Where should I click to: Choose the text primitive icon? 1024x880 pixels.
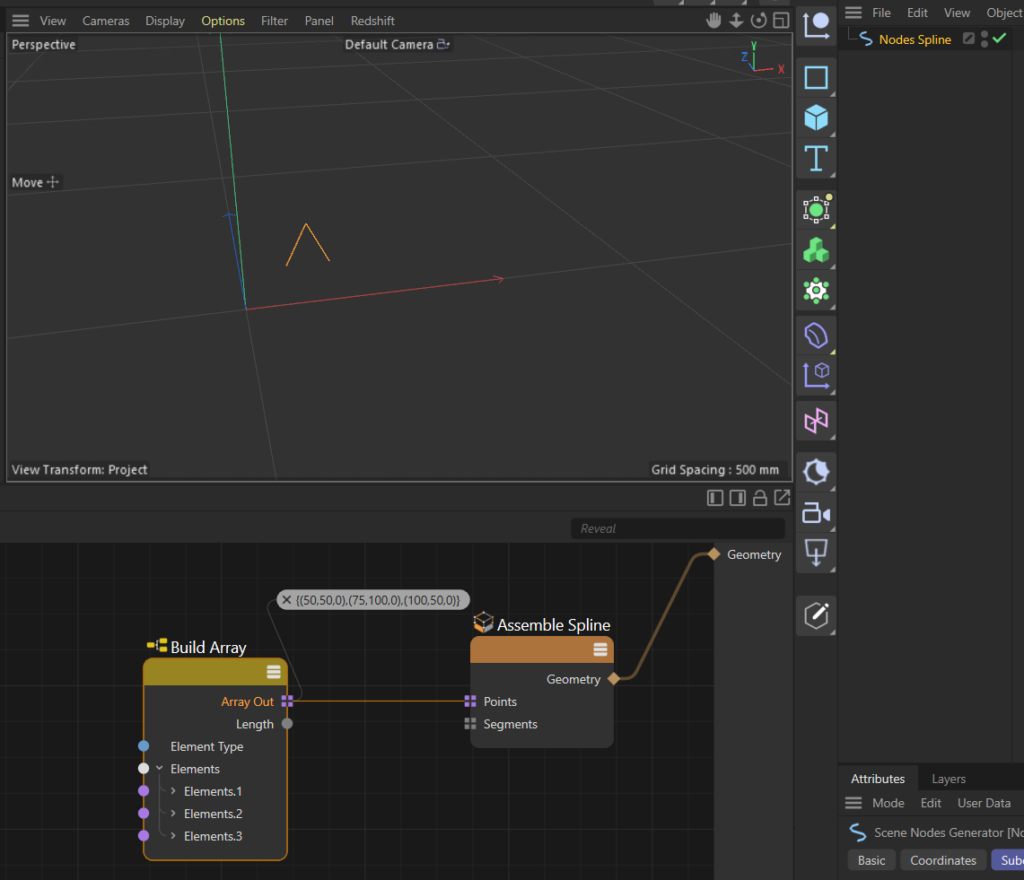pyautogui.click(x=815, y=157)
